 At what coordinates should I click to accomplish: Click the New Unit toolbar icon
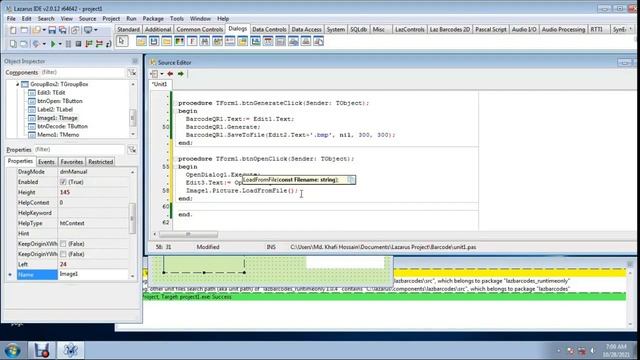pyautogui.click(x=13, y=30)
